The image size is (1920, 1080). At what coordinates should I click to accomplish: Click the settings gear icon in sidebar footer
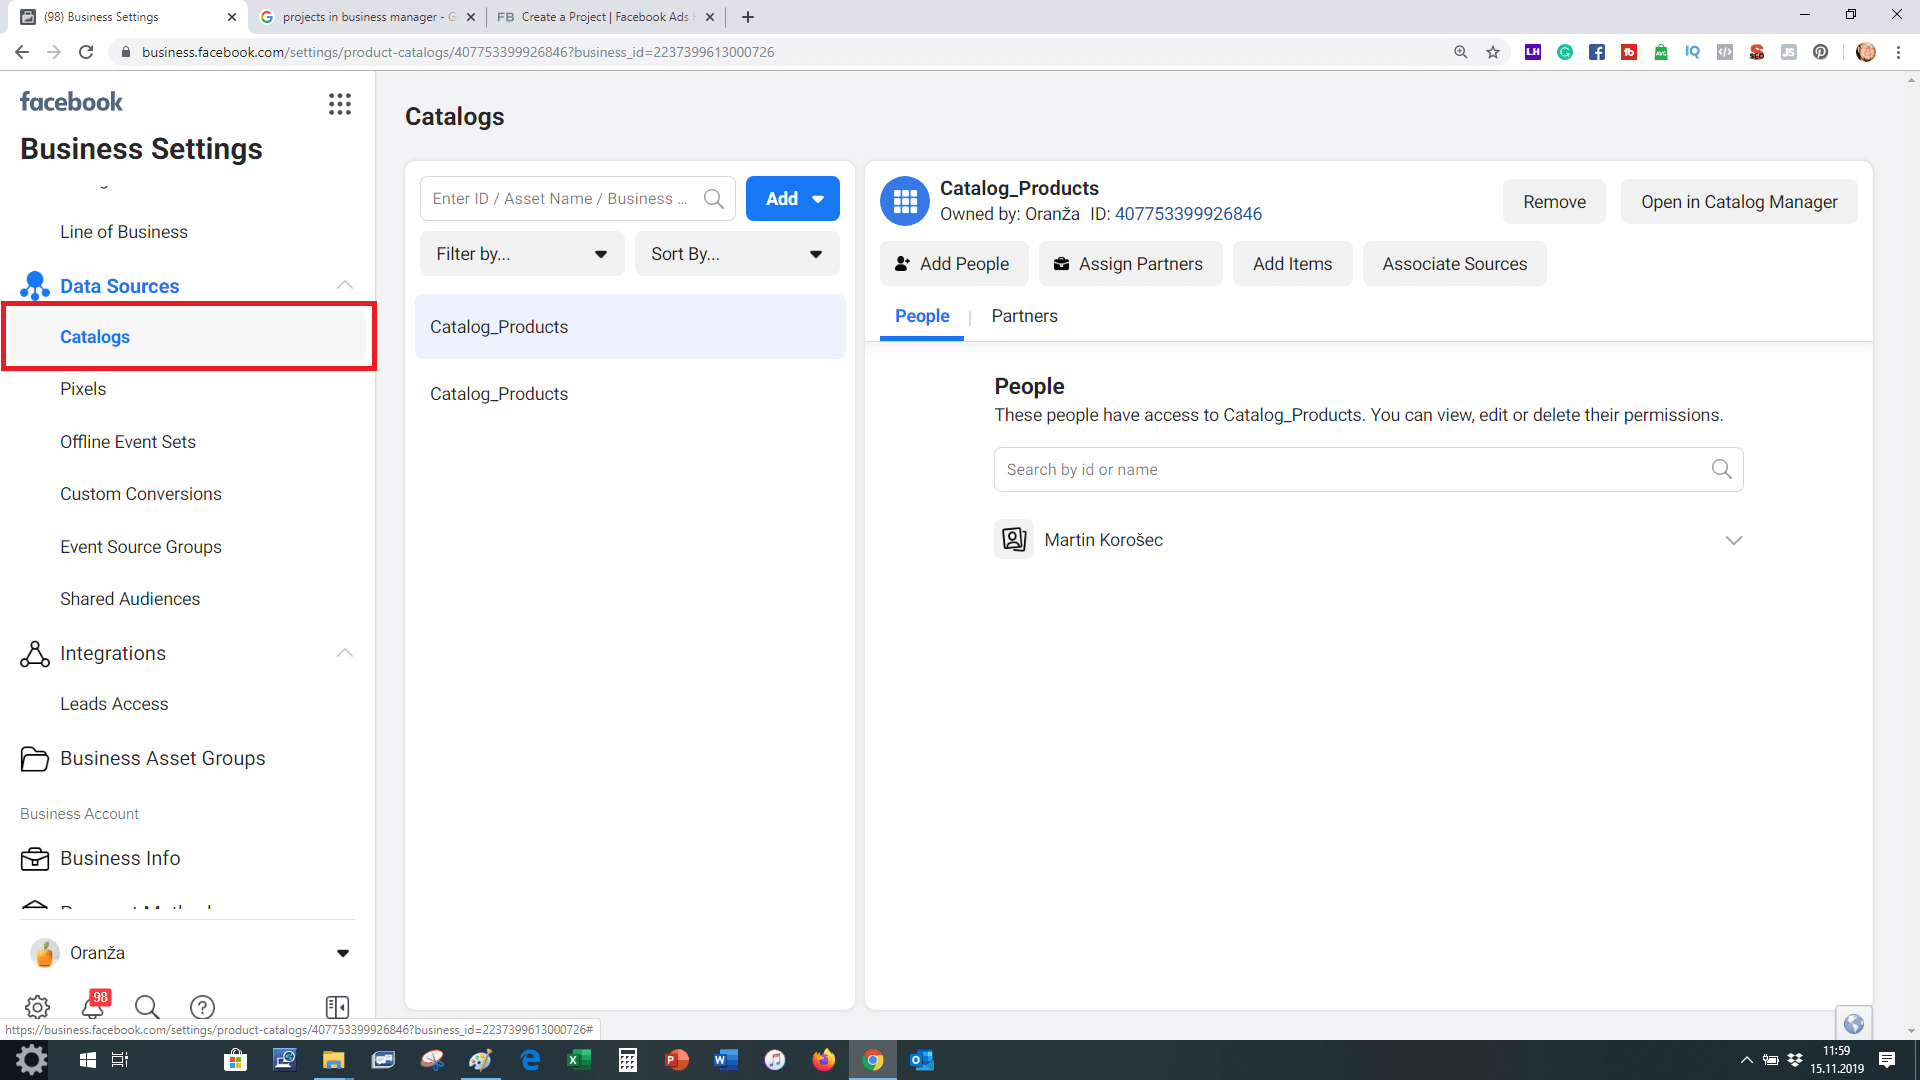click(37, 1006)
